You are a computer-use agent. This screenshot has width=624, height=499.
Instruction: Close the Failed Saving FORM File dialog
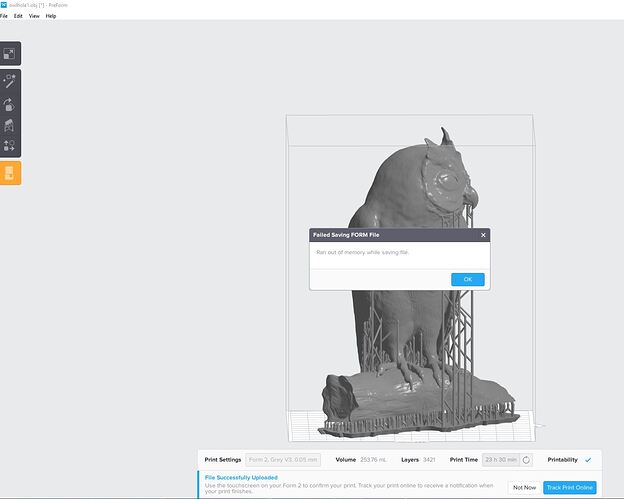coord(483,235)
